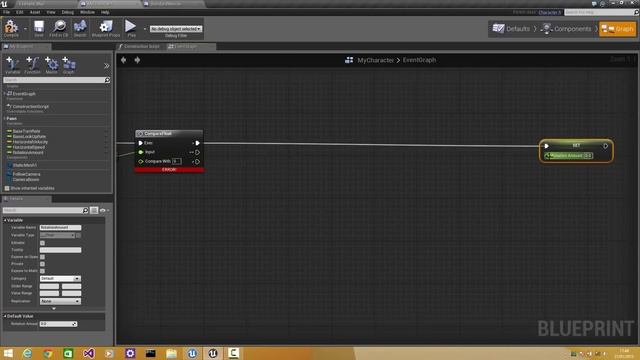
Task: Select FollowCamera component
Action: click(26, 174)
